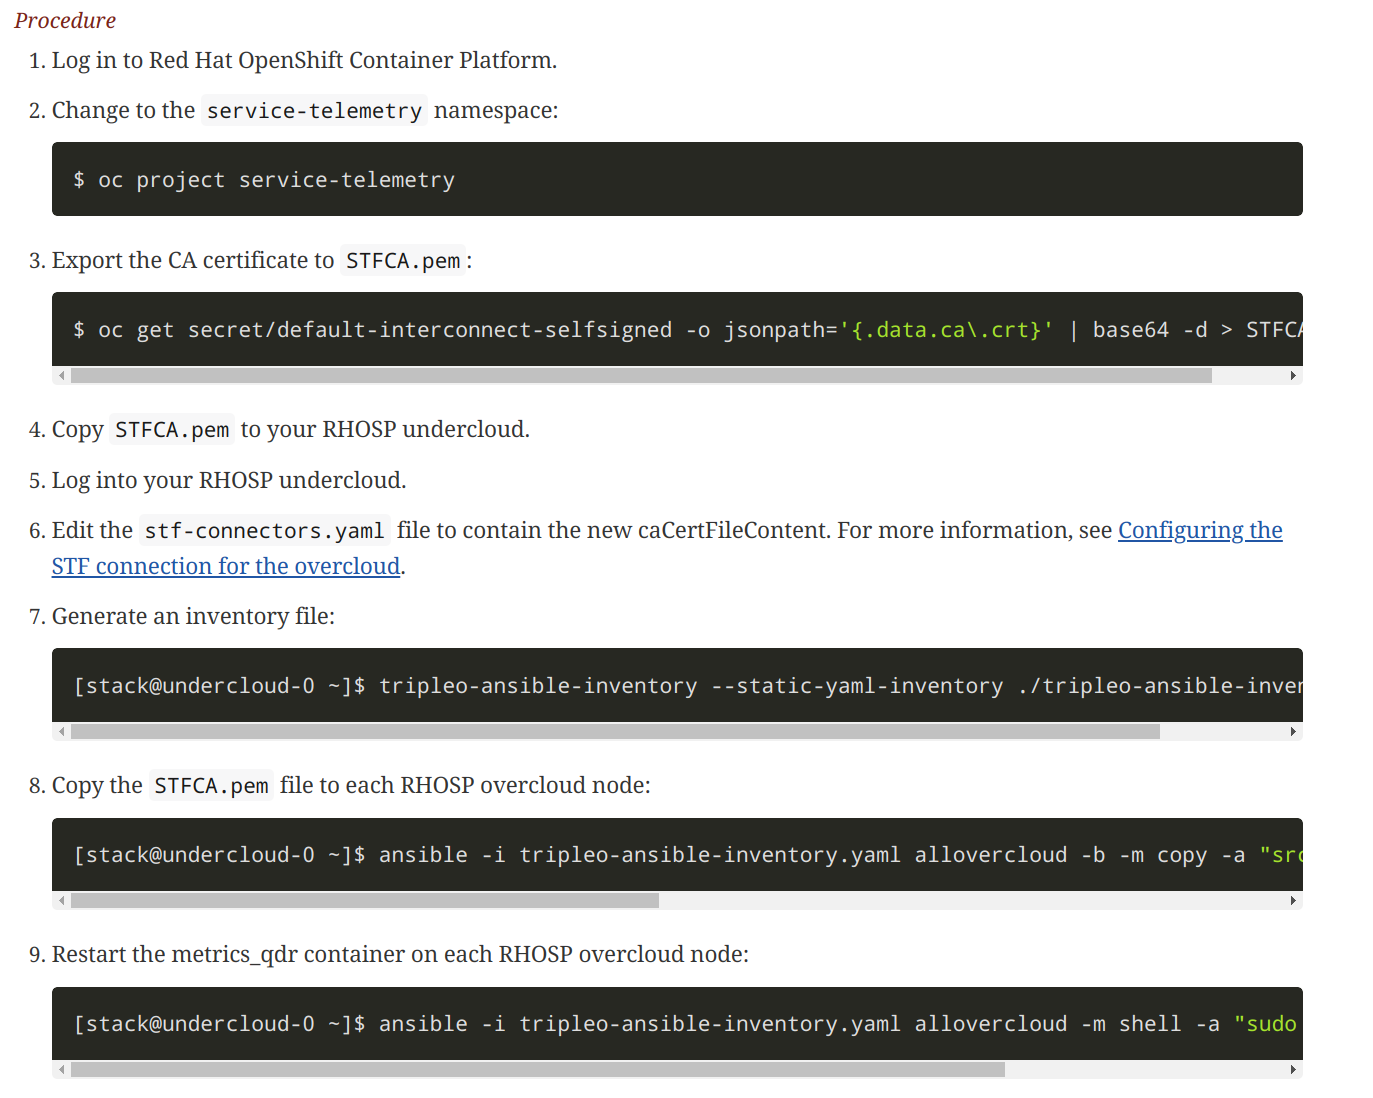1373x1098 pixels.
Task: Click the 'ansible -m shell' command code block
Action: point(677,1023)
